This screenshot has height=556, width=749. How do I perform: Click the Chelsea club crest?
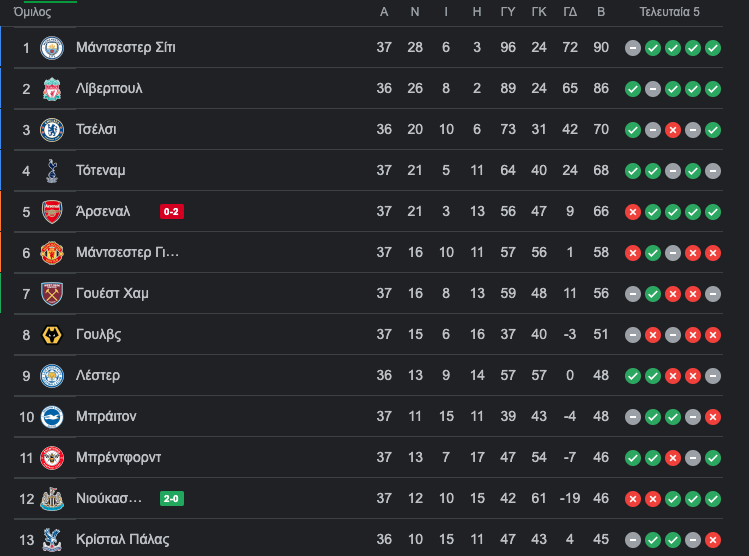pyautogui.click(x=52, y=130)
